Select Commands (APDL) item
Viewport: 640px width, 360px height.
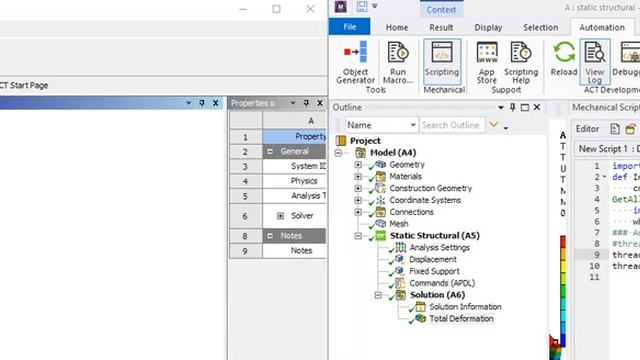442,283
